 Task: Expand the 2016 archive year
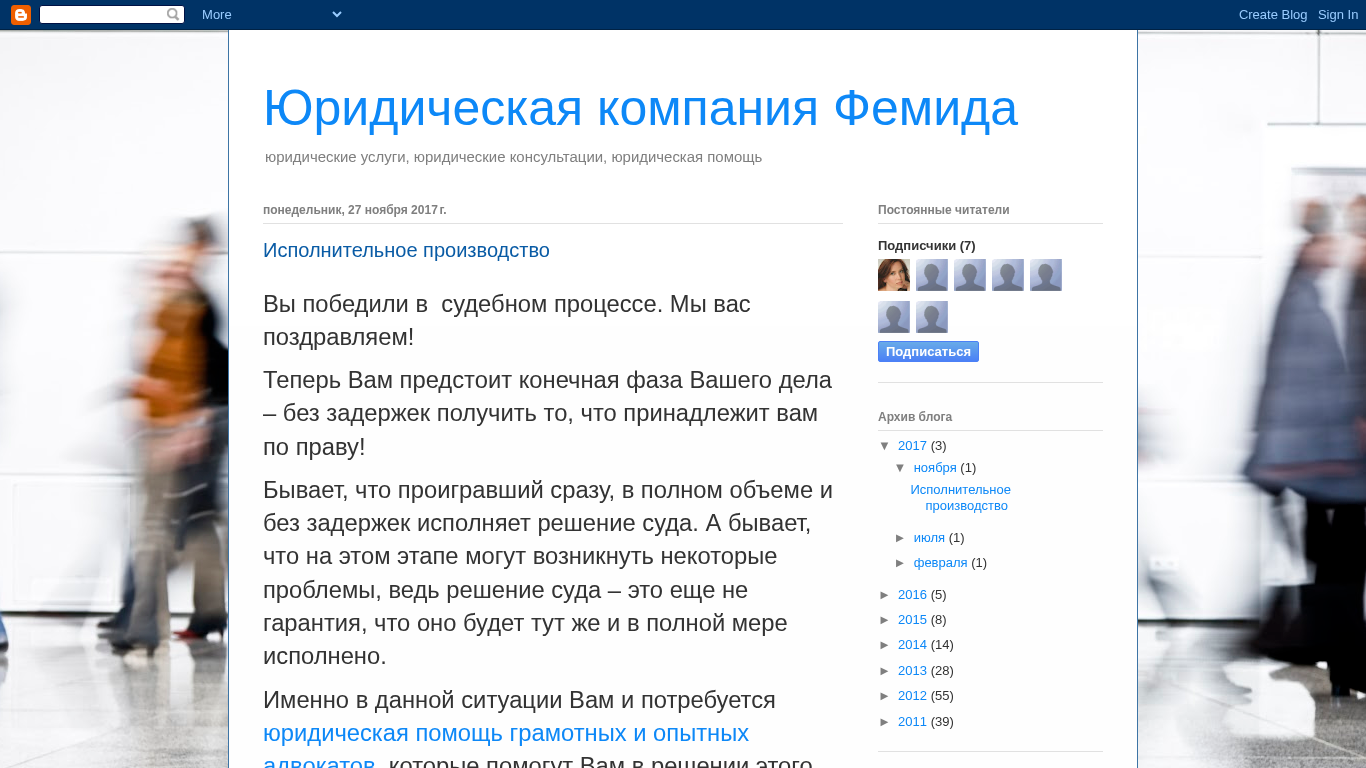(x=885, y=595)
